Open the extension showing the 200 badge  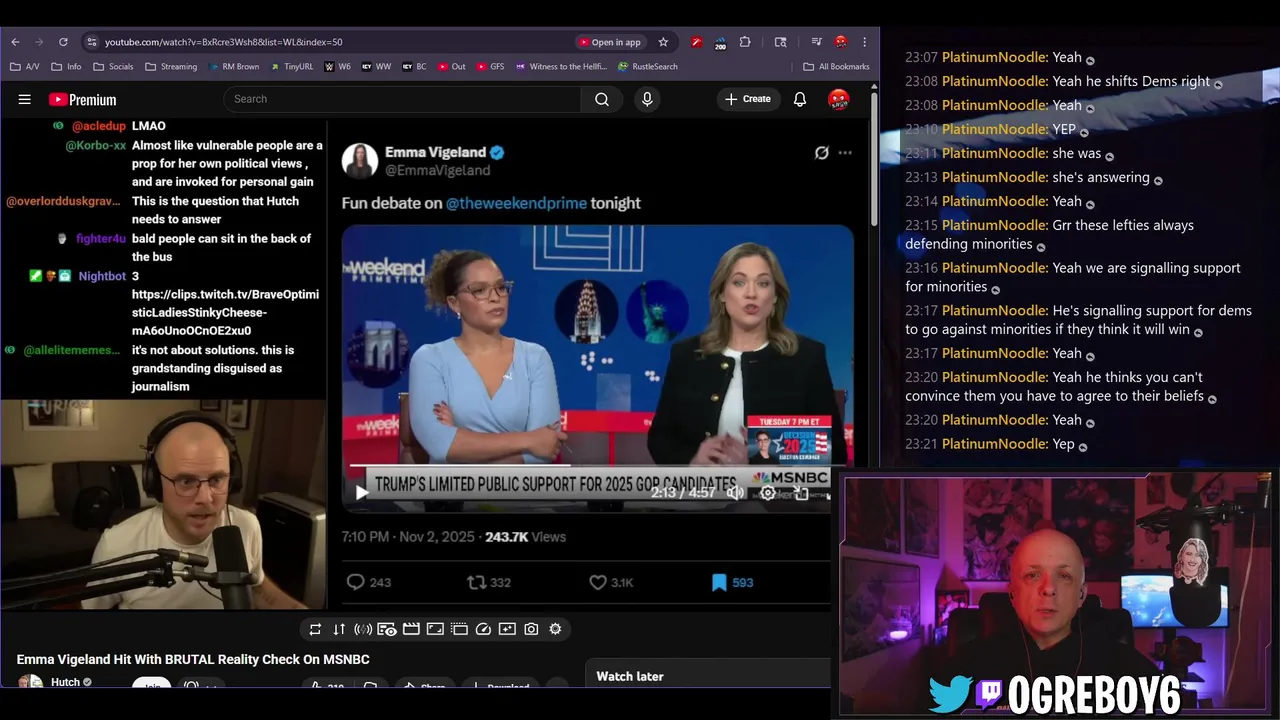click(720, 42)
